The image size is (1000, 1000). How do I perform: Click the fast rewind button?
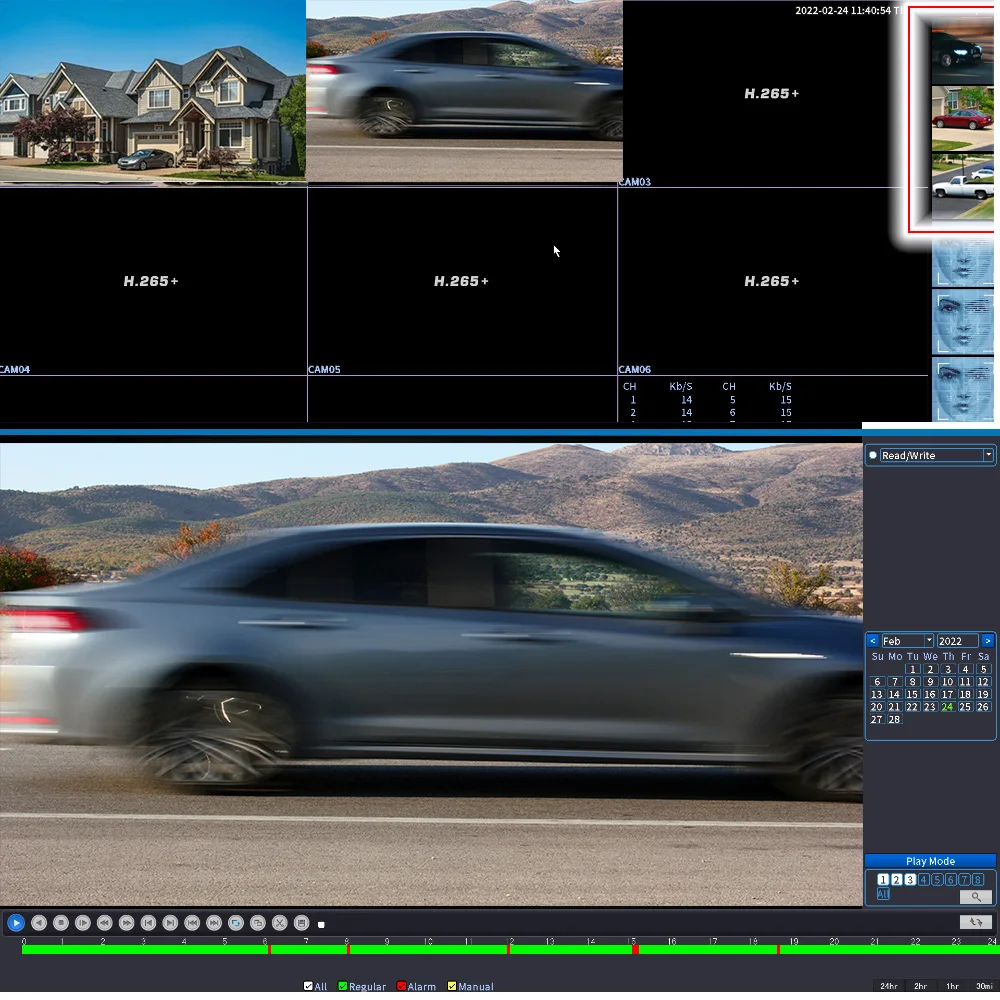tap(105, 923)
